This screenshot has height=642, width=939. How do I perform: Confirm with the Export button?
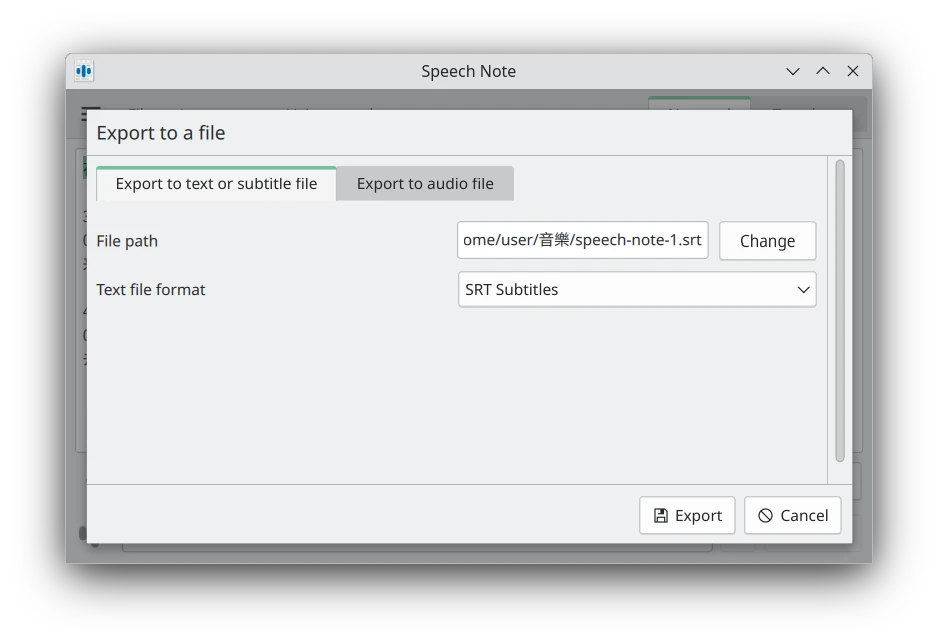click(x=687, y=516)
